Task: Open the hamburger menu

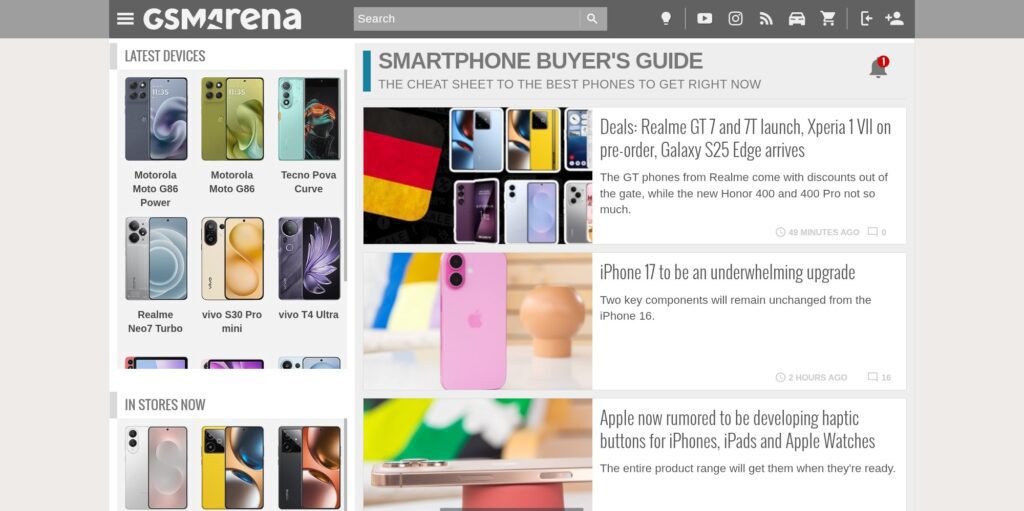Action: (125, 19)
